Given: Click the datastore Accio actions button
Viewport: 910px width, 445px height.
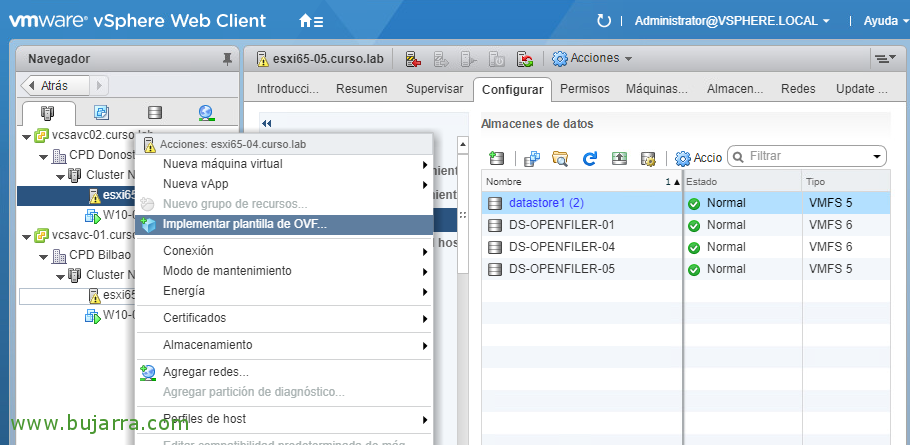Looking at the screenshot, I should tap(699, 158).
